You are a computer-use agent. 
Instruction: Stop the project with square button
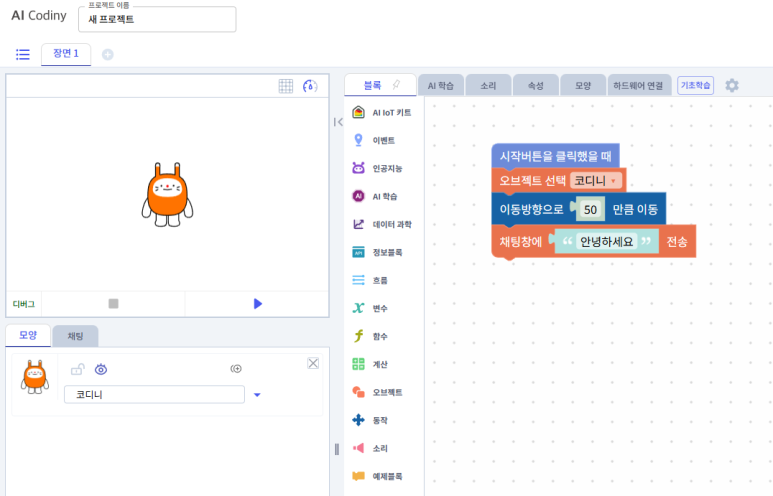tap(113, 304)
